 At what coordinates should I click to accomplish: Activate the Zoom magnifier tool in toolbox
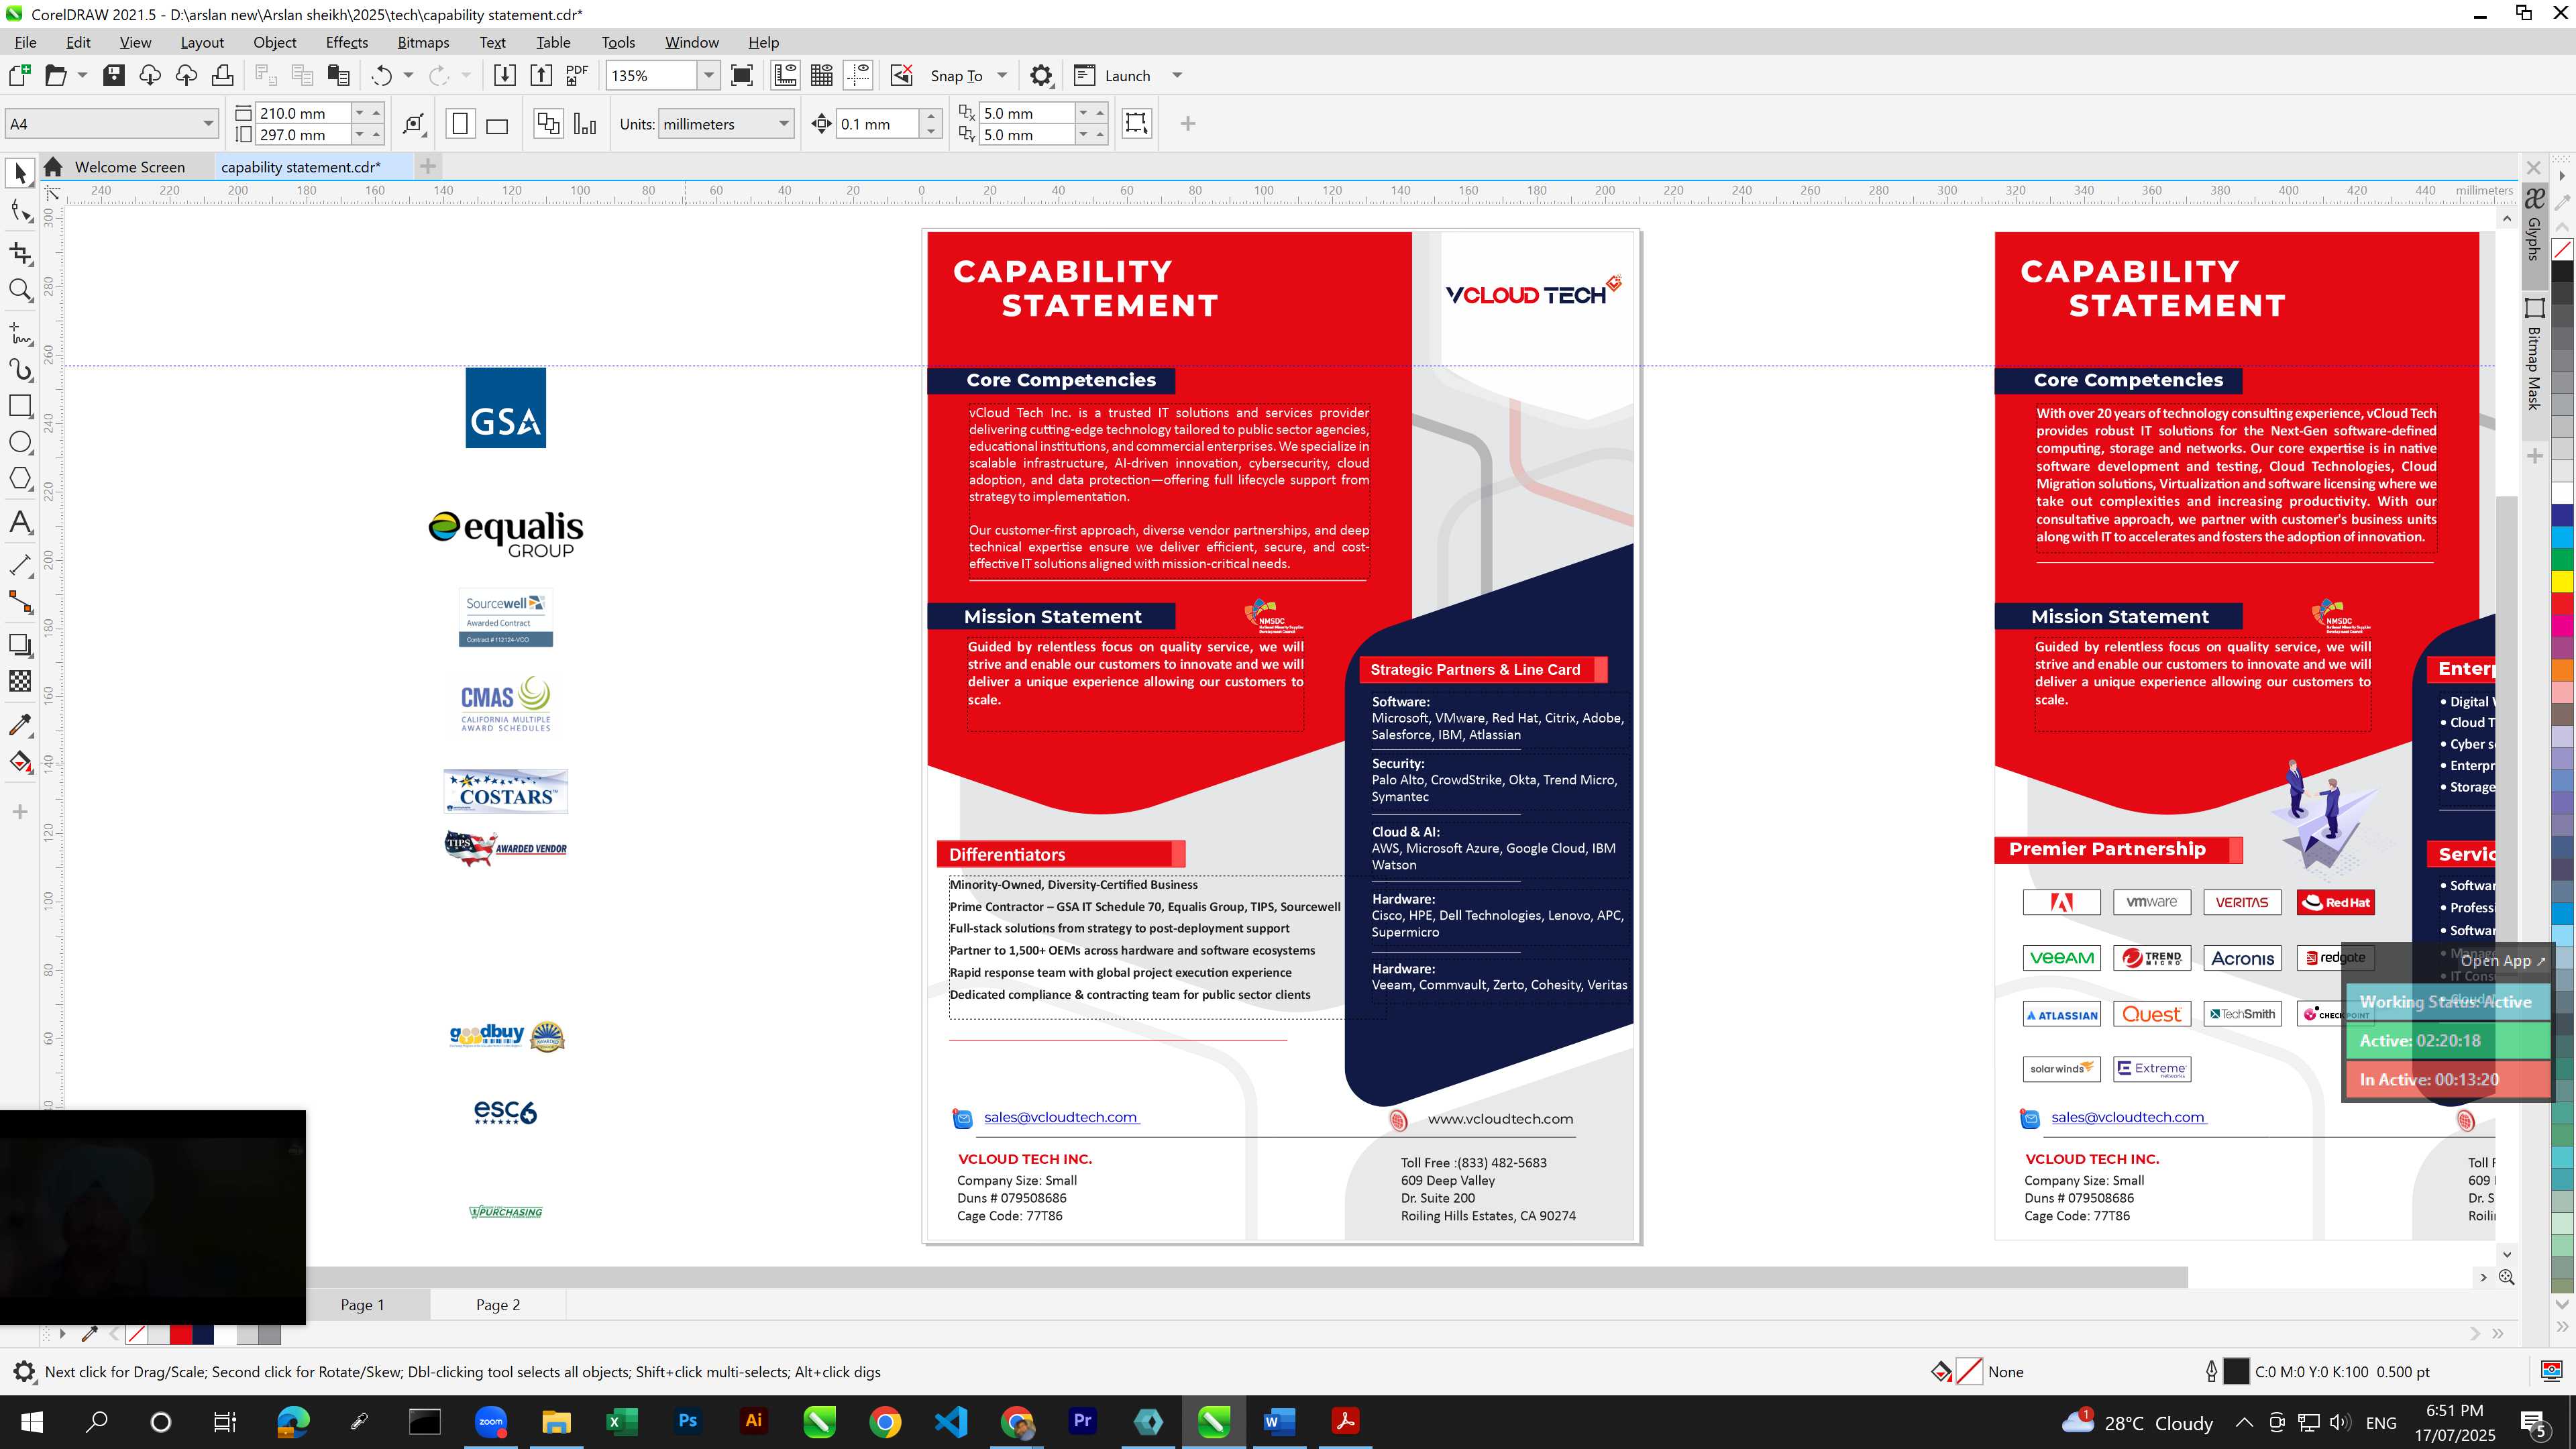pos(20,291)
